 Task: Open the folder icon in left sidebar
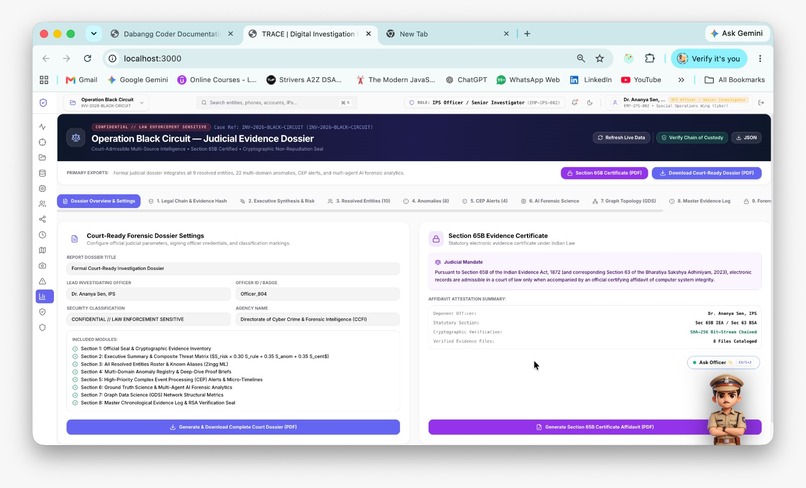tap(43, 157)
